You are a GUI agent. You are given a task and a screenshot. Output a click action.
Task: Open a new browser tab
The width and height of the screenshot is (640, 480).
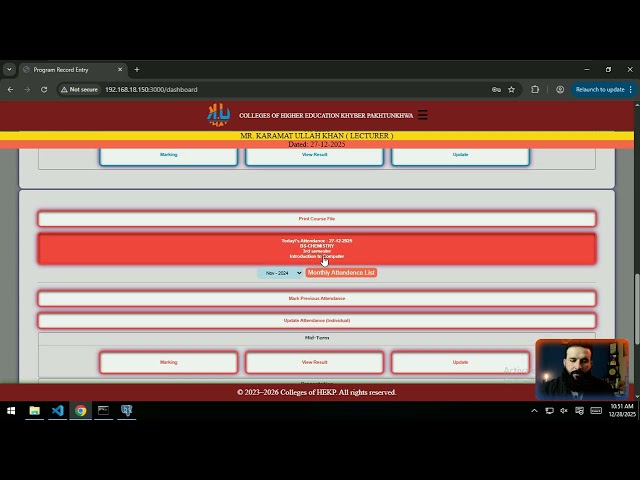[x=137, y=70]
